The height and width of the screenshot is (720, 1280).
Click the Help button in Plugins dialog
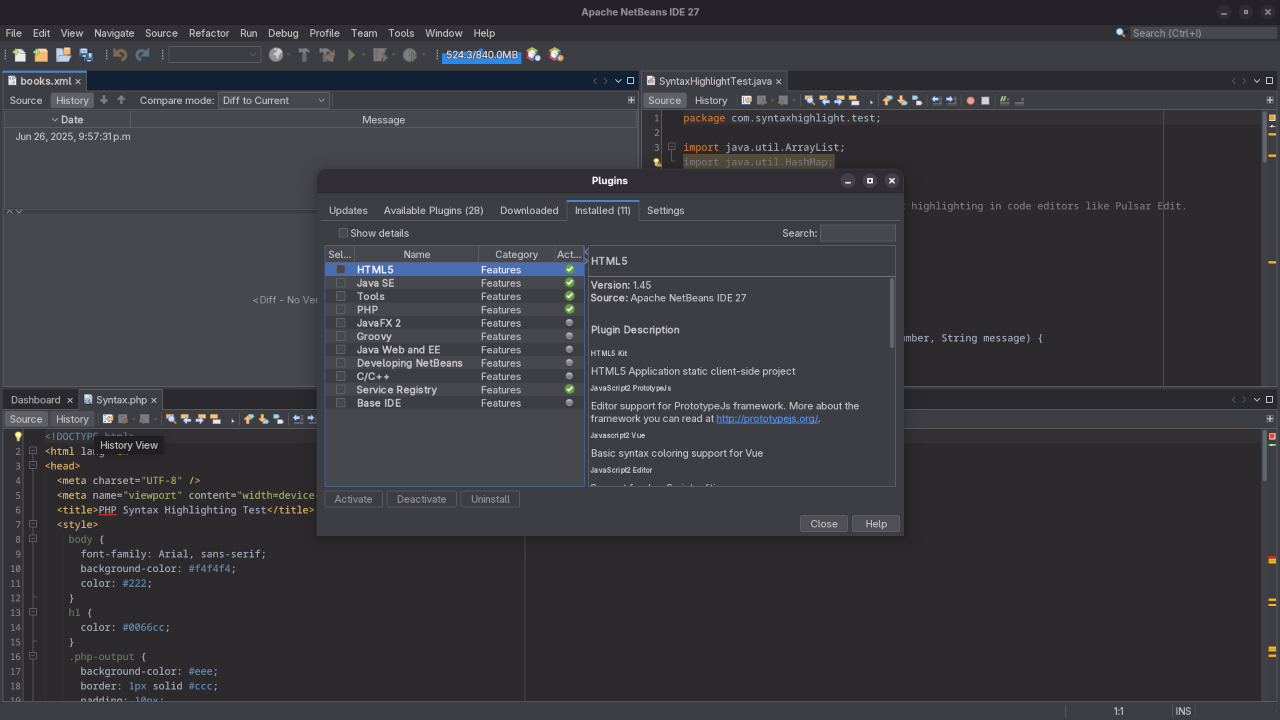click(876, 524)
